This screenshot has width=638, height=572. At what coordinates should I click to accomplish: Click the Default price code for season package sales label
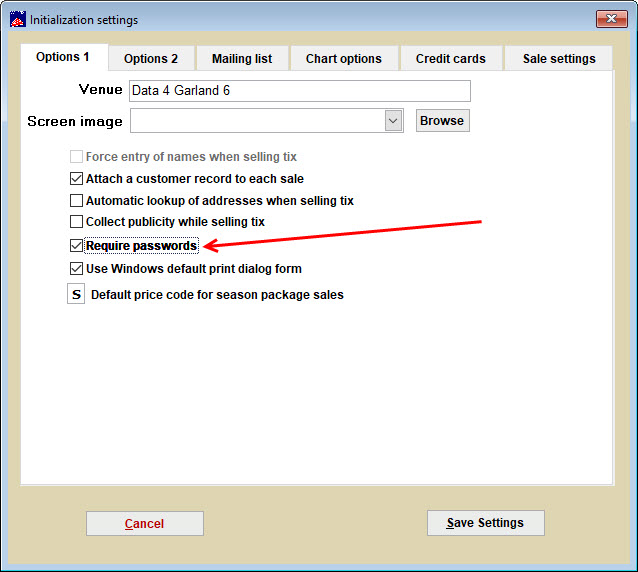pos(217,295)
